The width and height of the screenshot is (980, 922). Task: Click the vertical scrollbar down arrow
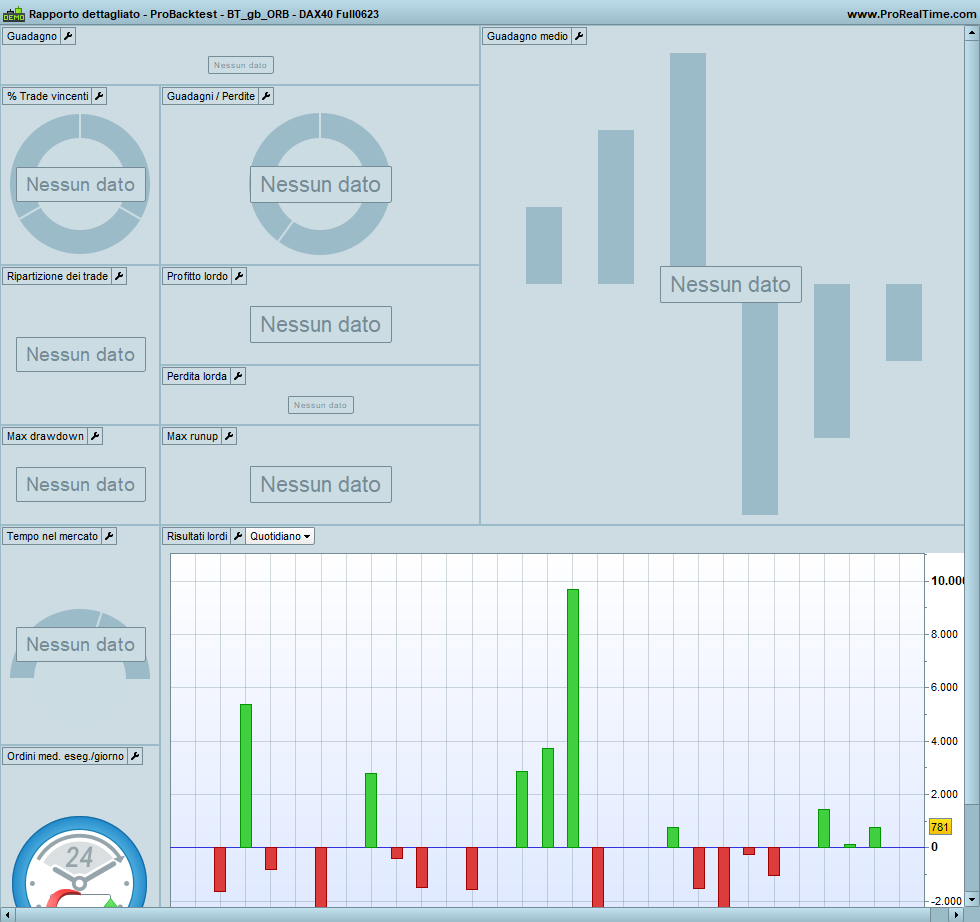[x=972, y=899]
